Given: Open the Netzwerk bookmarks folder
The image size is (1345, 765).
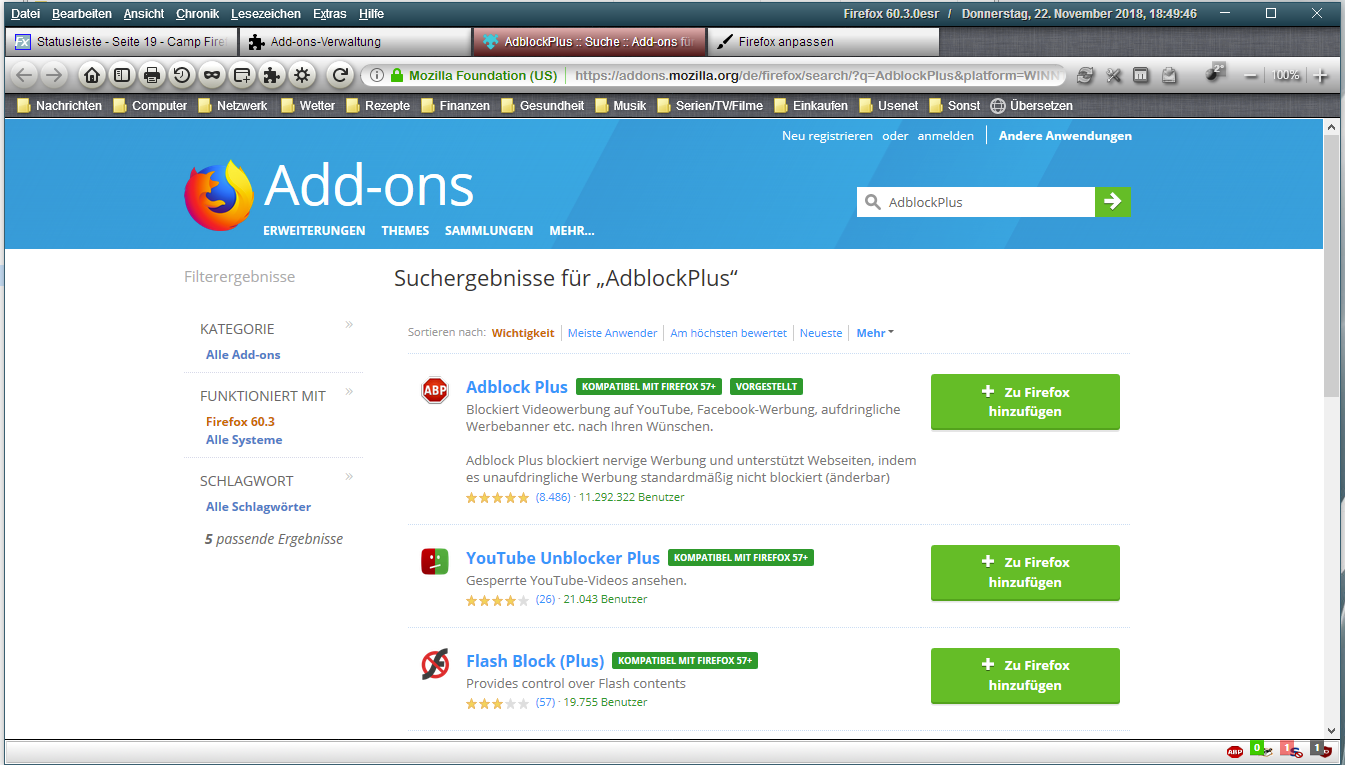Looking at the screenshot, I should coord(232,106).
